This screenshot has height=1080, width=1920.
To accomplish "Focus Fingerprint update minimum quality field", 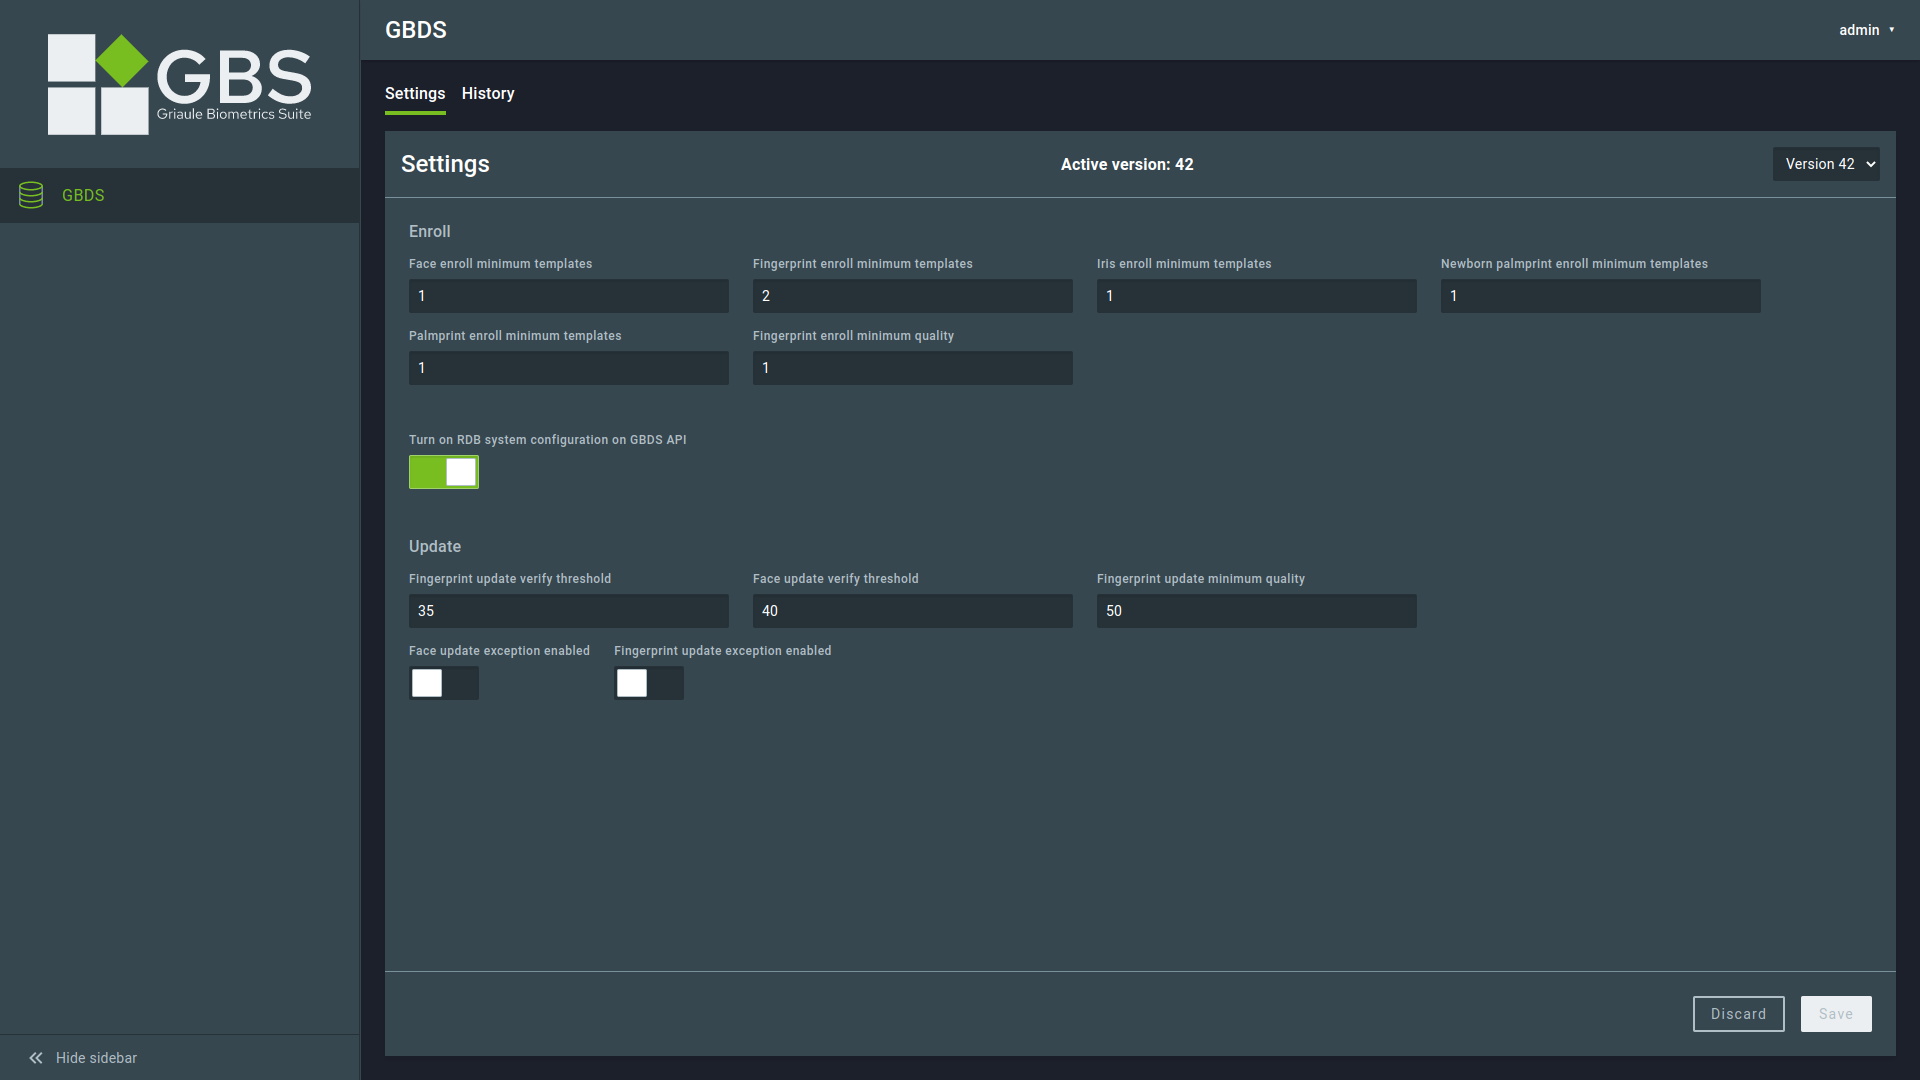I will [1257, 611].
